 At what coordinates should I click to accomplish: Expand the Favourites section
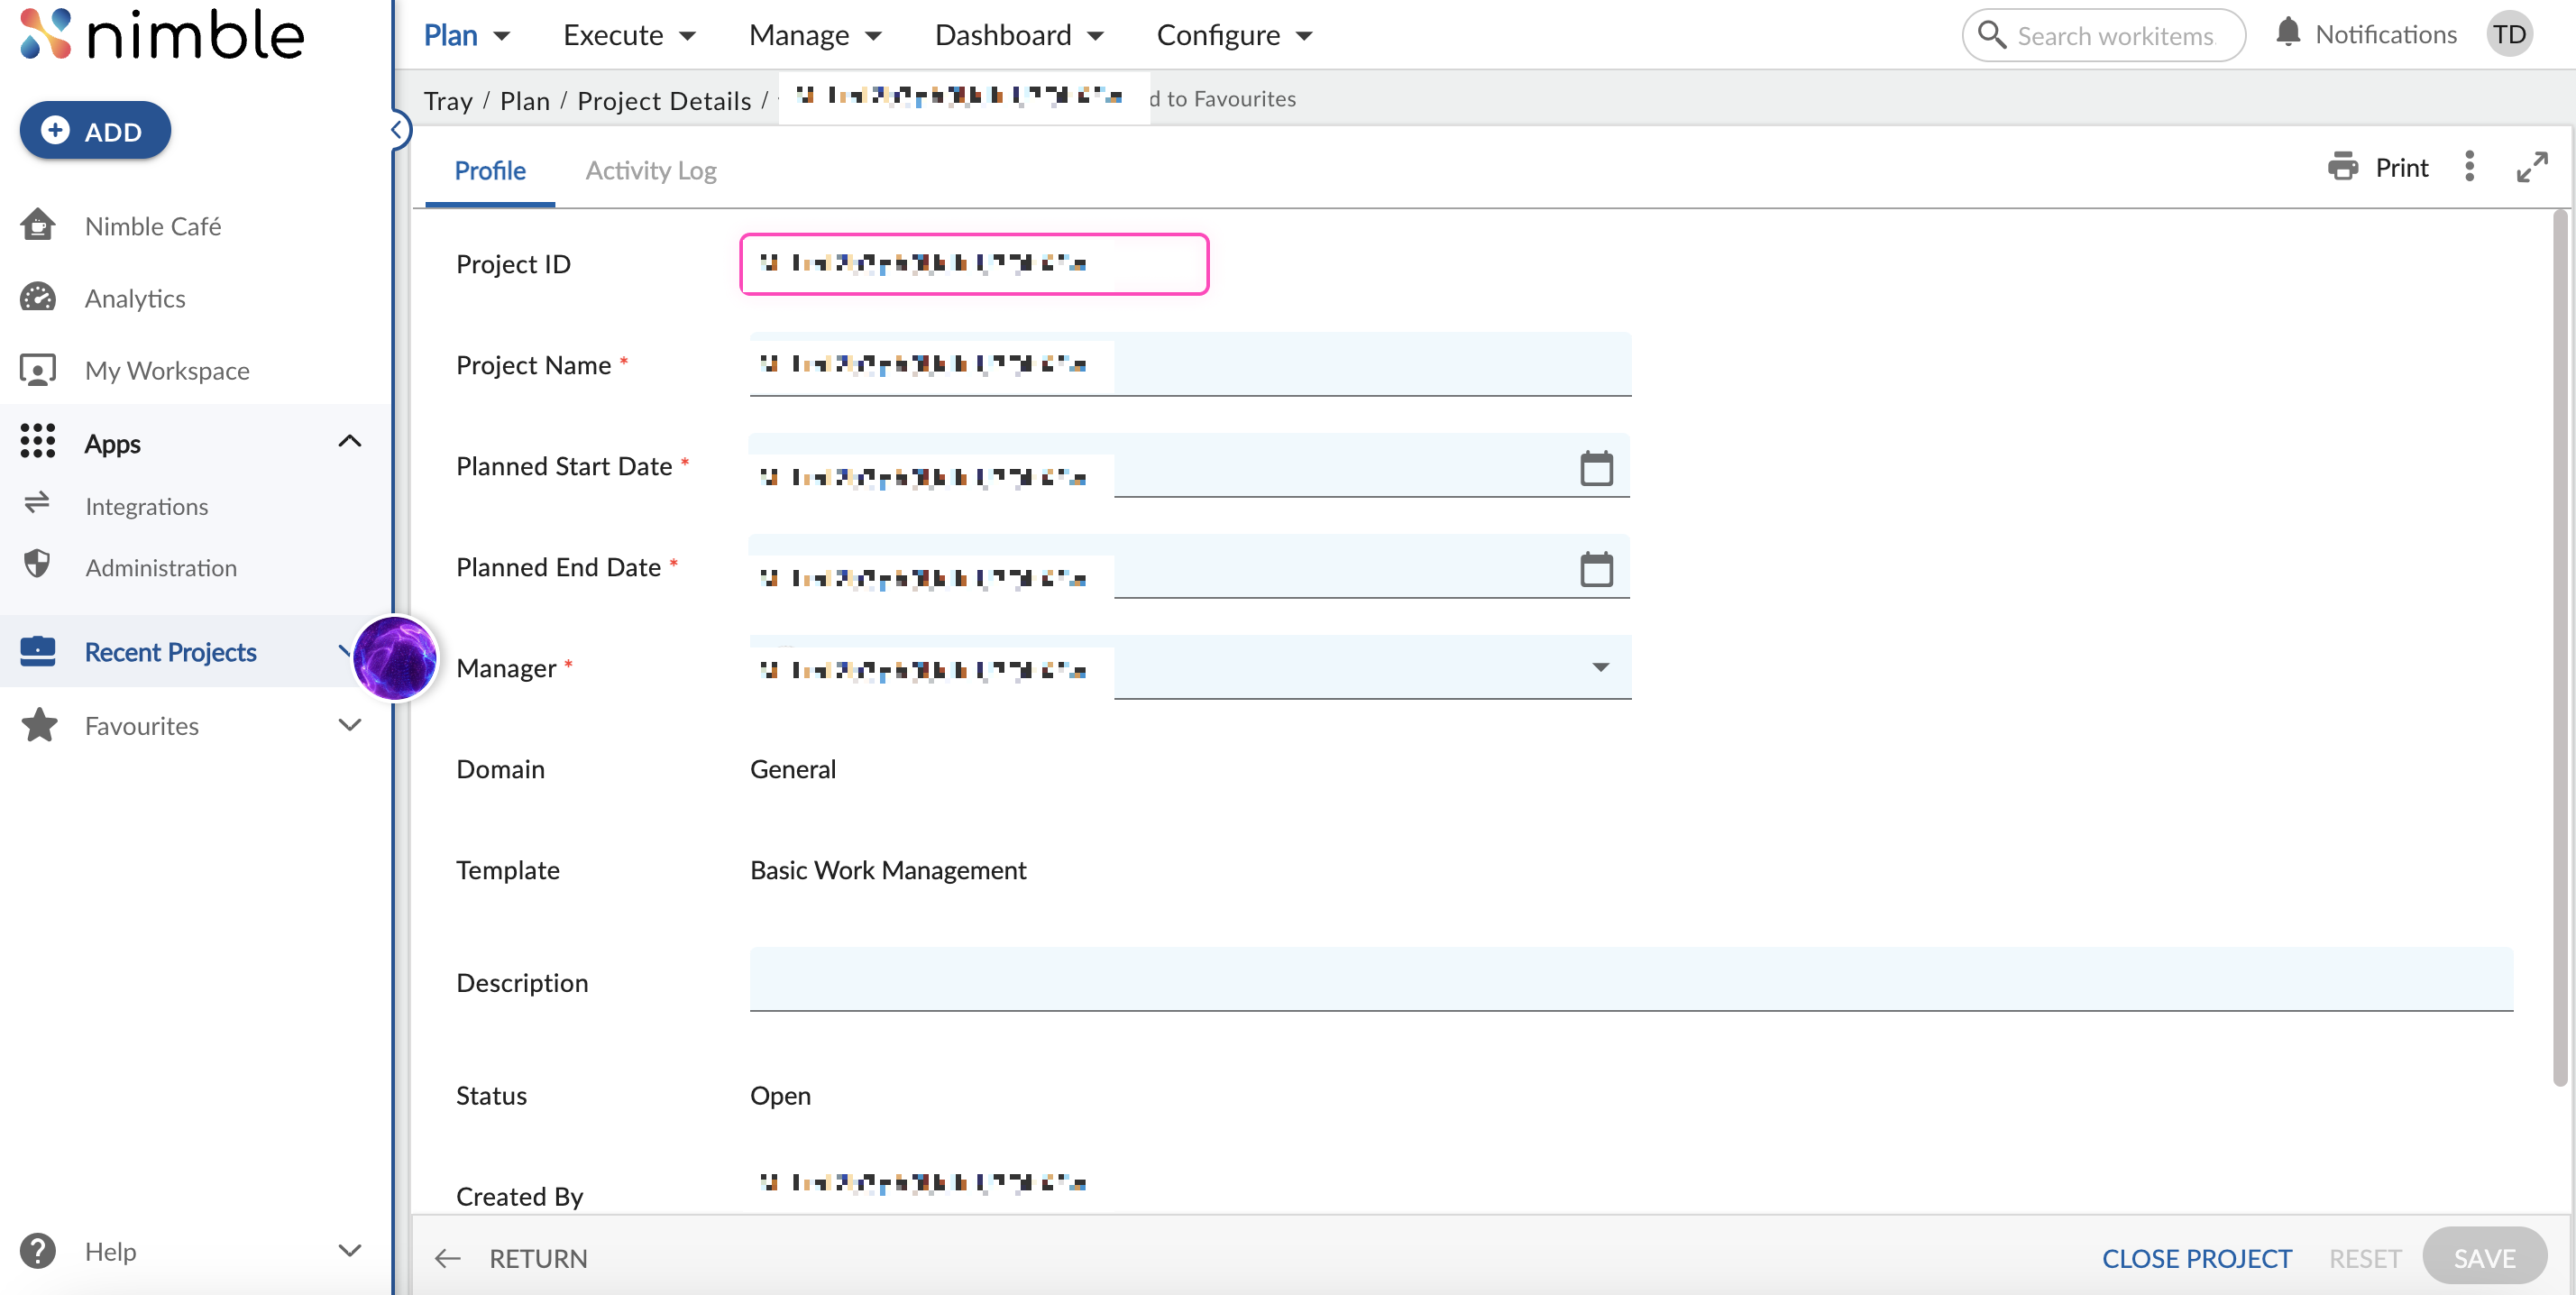point(349,725)
